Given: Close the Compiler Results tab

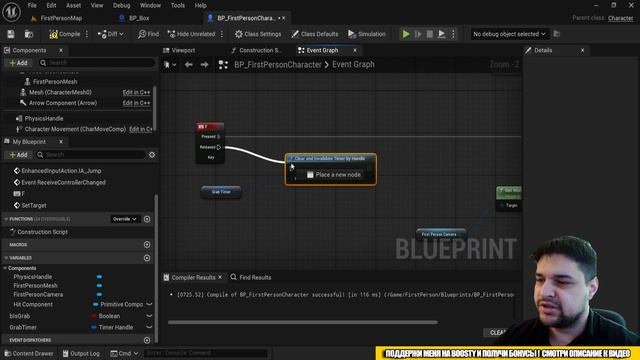Looking at the screenshot, I should click(220, 277).
